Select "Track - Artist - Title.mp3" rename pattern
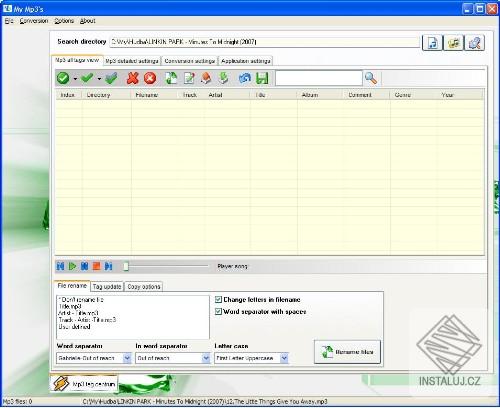 point(87,320)
